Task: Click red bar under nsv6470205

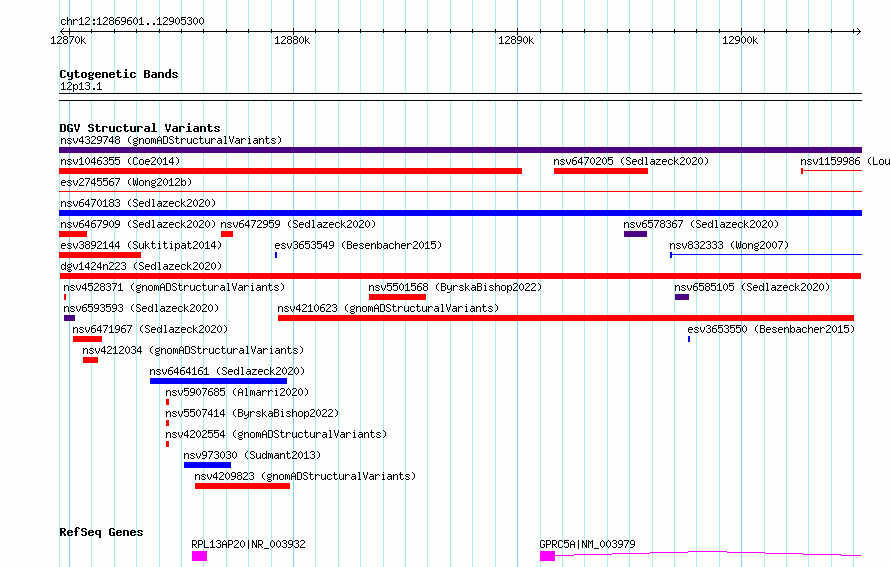Action: [601, 171]
